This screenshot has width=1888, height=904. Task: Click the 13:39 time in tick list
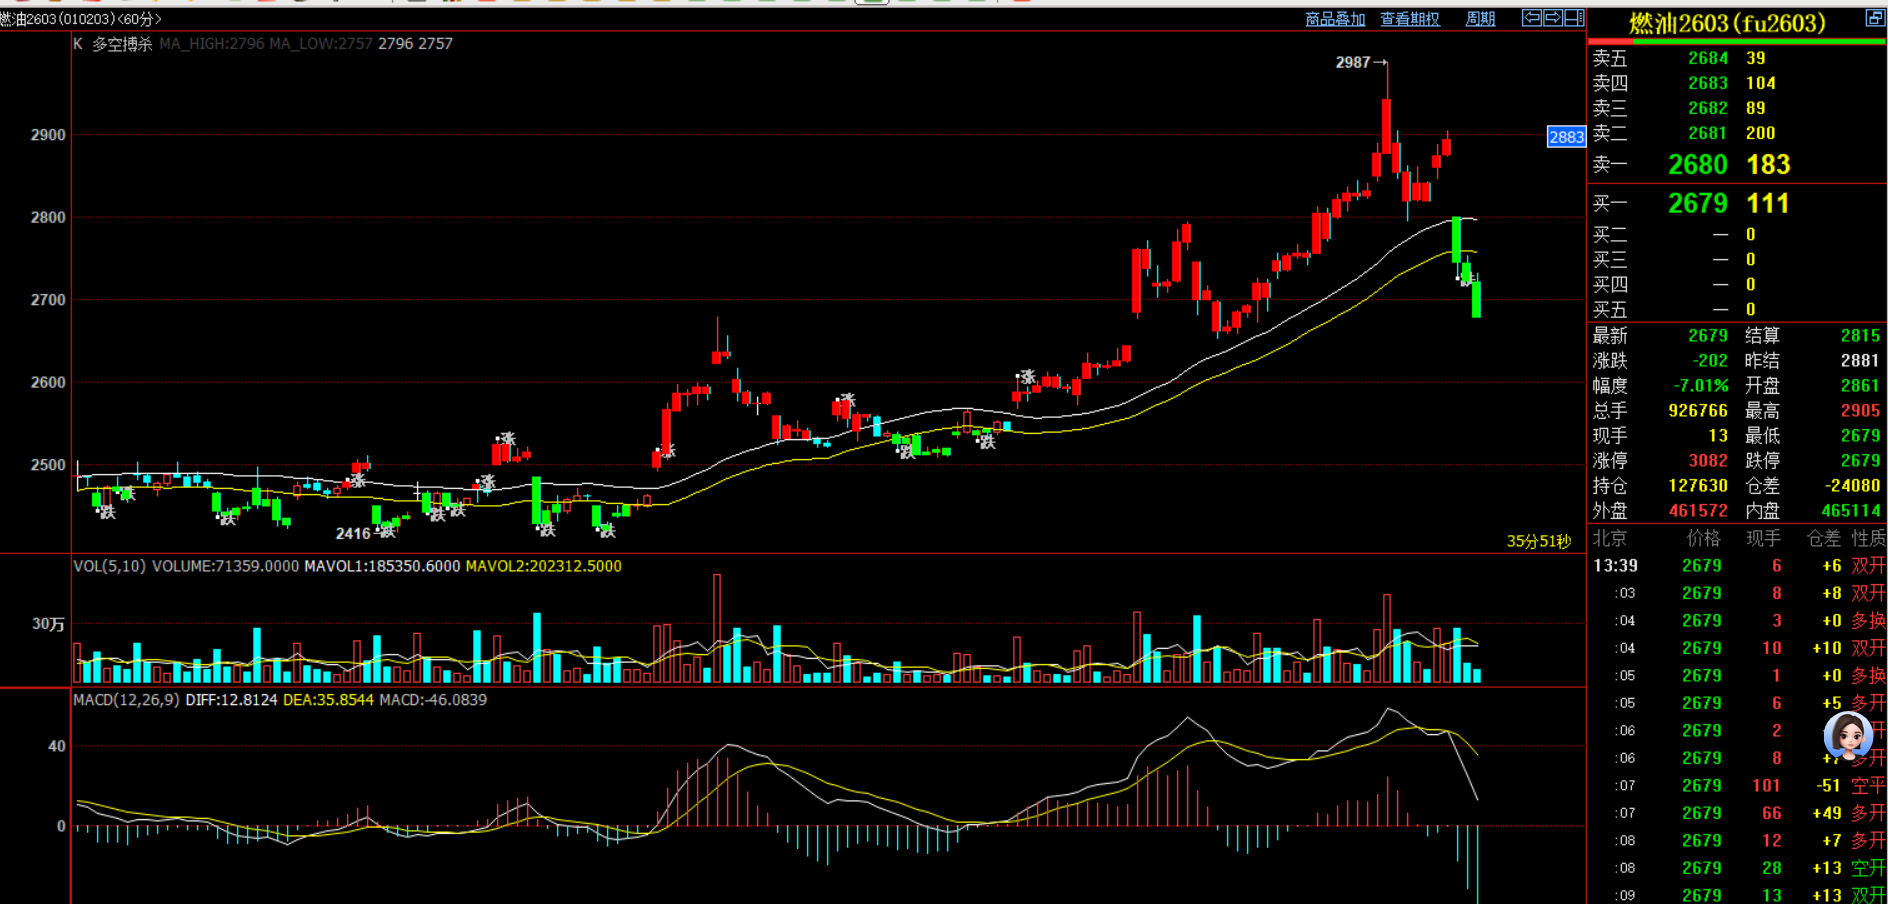1615,566
